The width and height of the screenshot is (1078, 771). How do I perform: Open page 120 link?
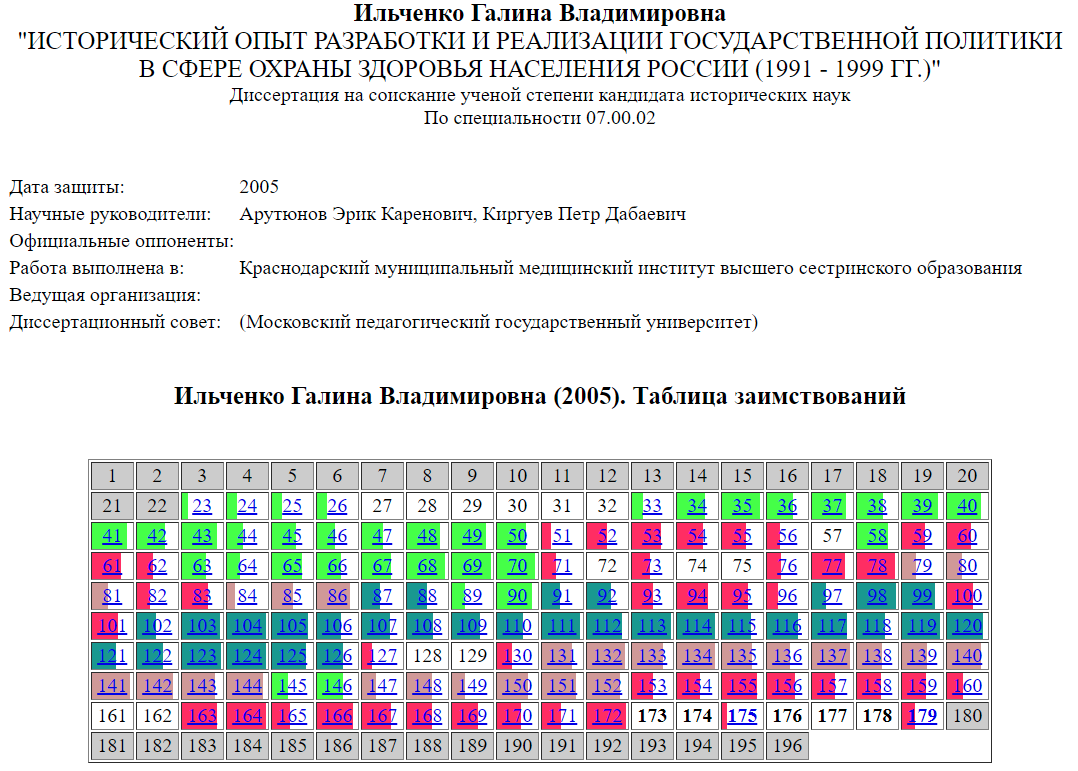pyautogui.click(x=967, y=626)
